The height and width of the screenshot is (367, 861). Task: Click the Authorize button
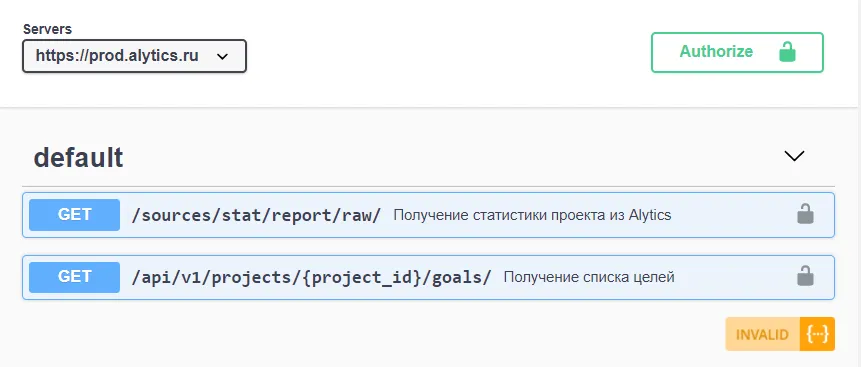737,52
